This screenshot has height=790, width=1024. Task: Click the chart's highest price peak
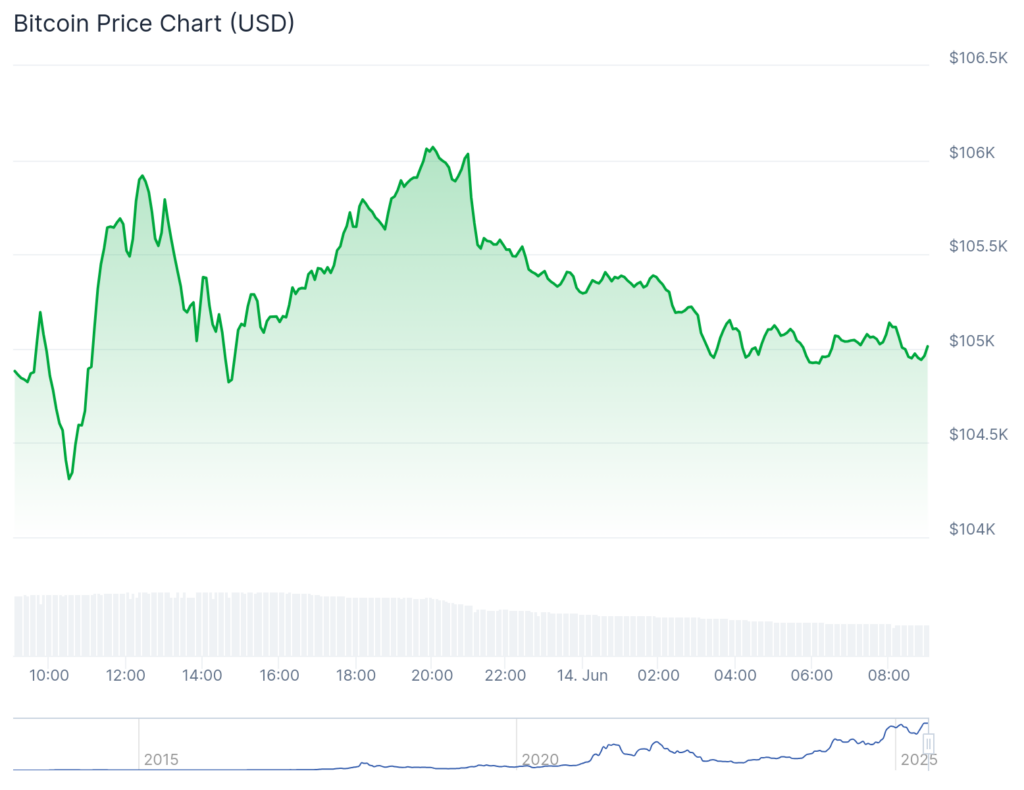click(x=431, y=147)
